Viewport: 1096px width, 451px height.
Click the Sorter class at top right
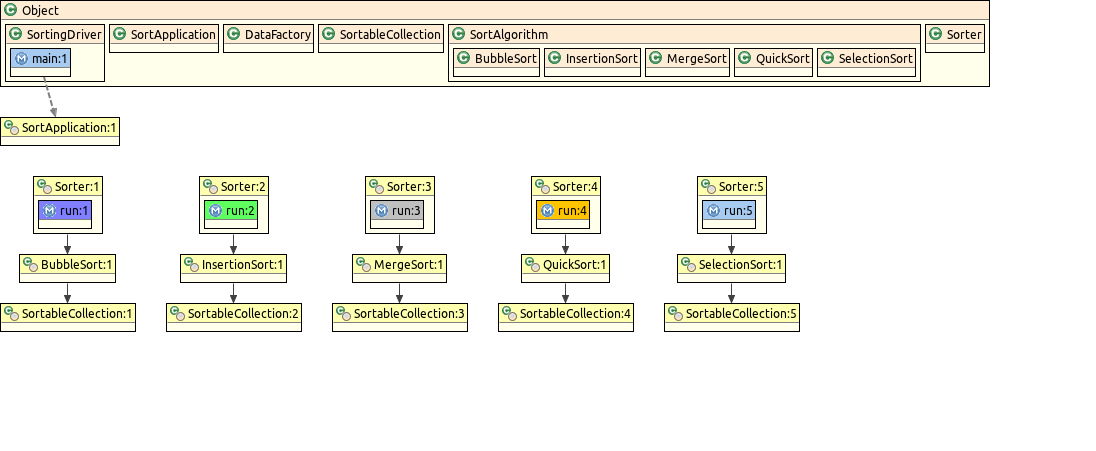tap(955, 34)
